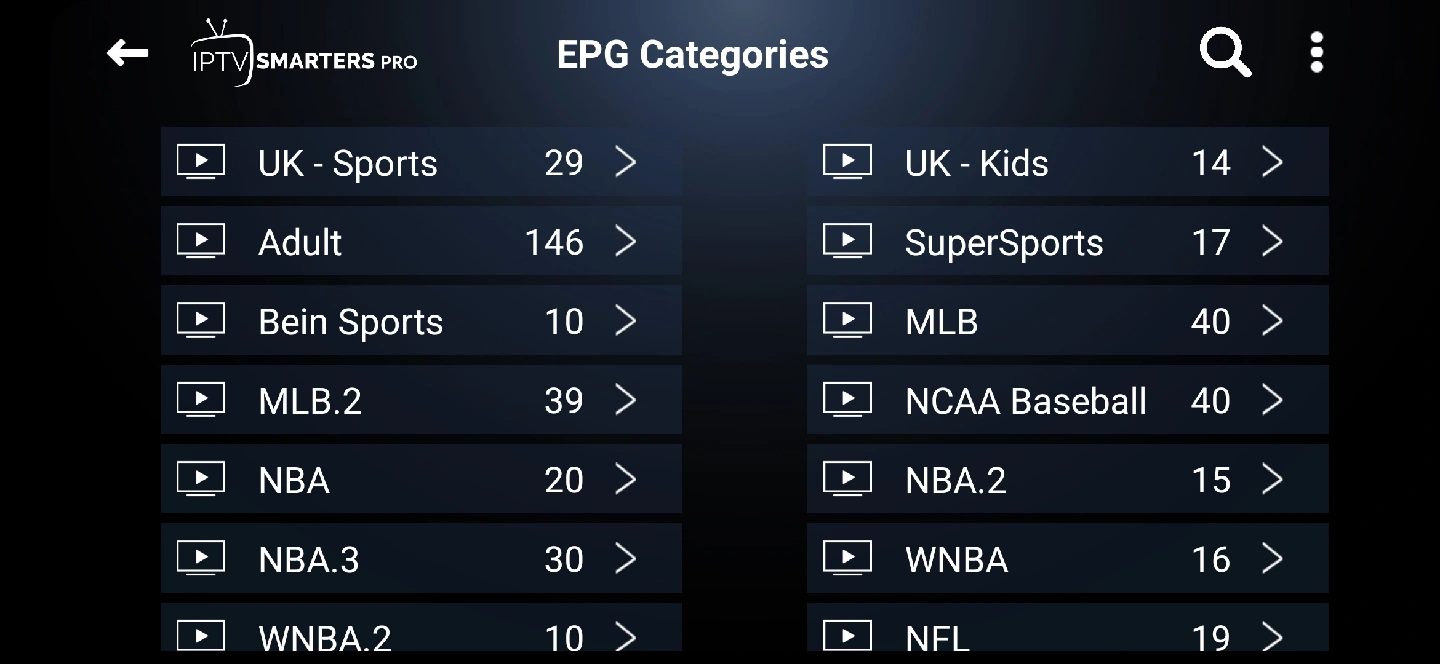Click the 146 channel count for Adult

pos(554,242)
